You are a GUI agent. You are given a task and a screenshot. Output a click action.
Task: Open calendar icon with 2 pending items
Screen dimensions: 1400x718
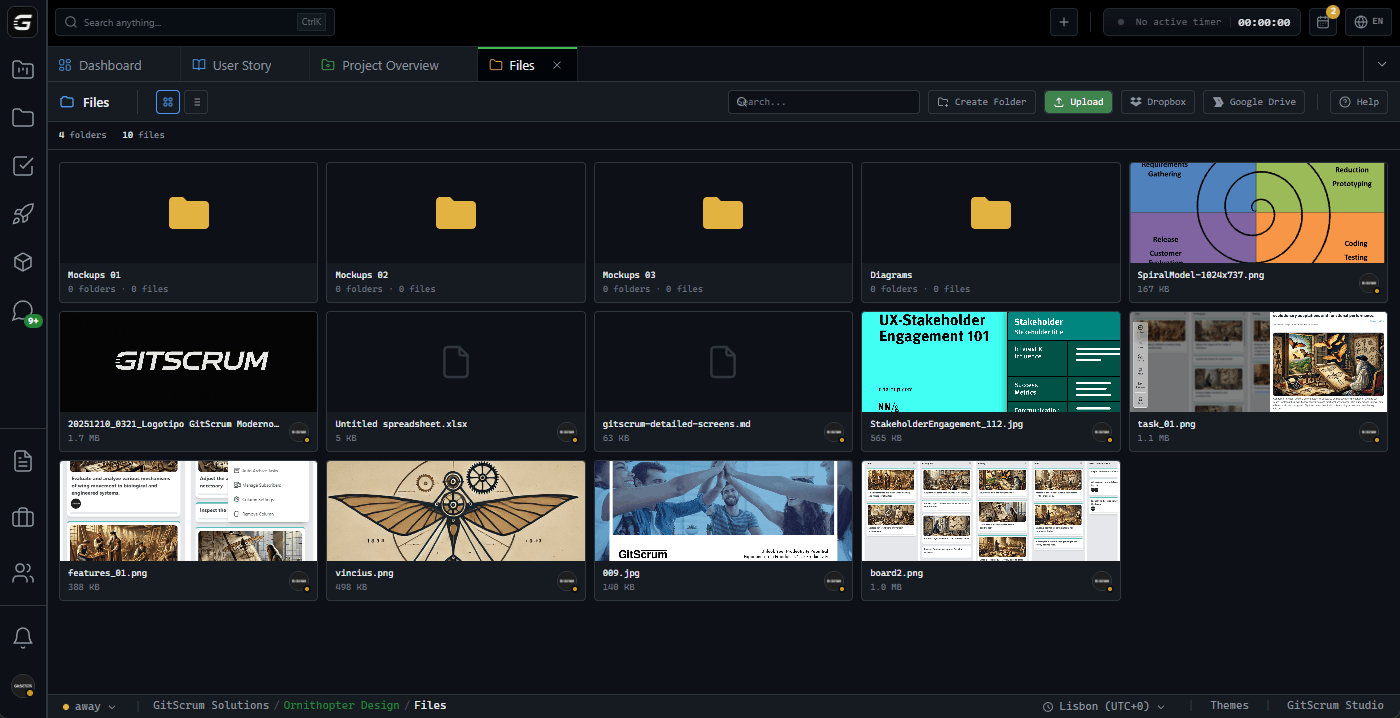1322,21
